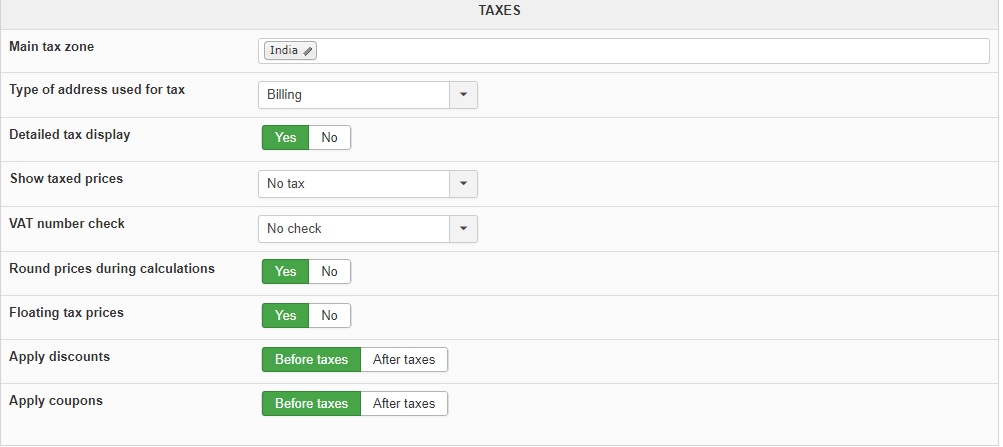
Task: Choose No for Floating tax prices
Action: coord(329,316)
